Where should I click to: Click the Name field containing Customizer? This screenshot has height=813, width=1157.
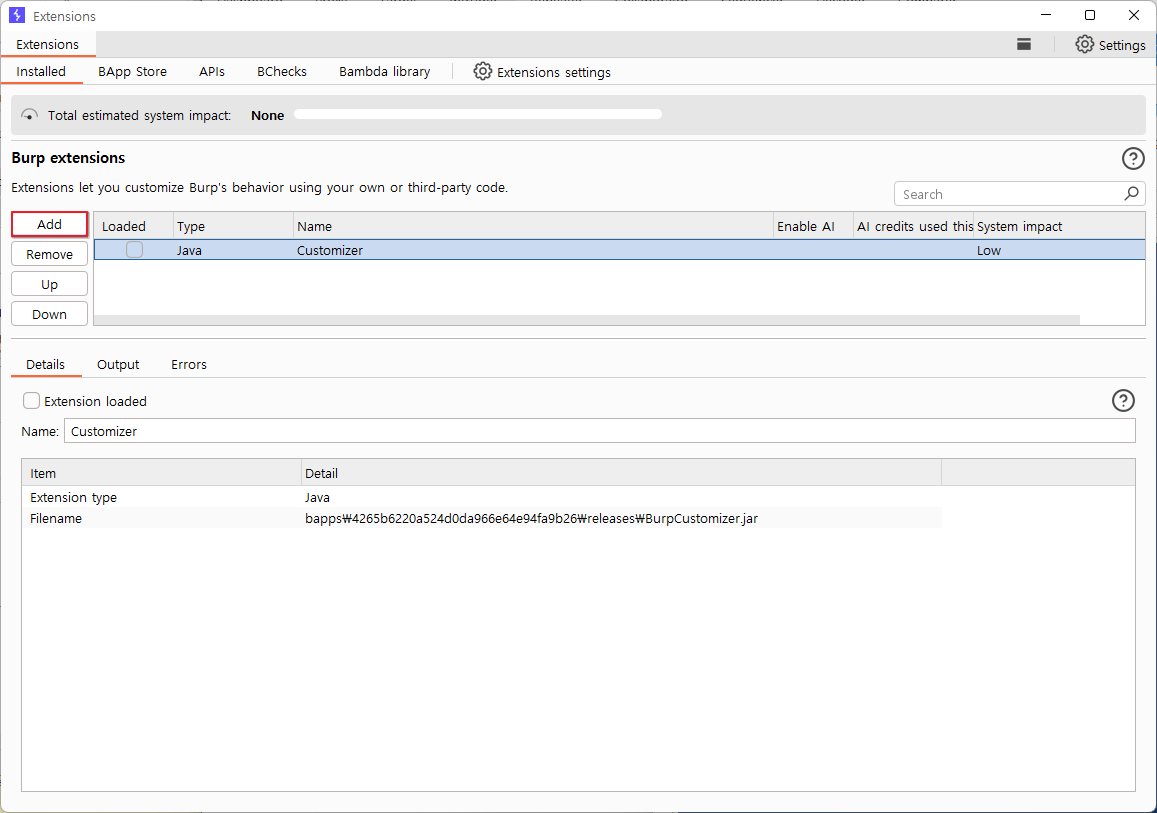click(x=599, y=431)
